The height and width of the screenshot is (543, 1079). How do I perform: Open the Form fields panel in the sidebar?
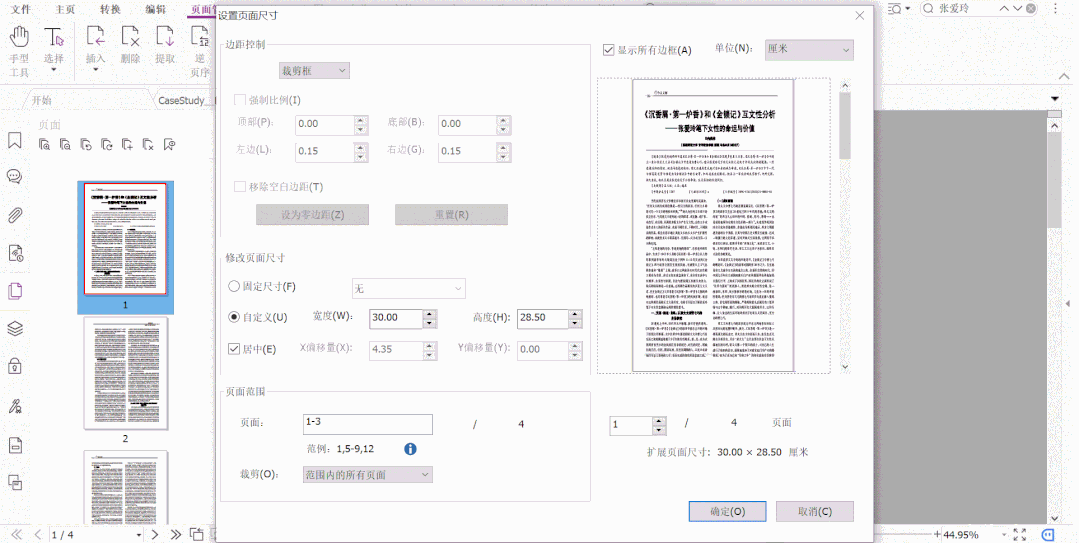[x=14, y=445]
